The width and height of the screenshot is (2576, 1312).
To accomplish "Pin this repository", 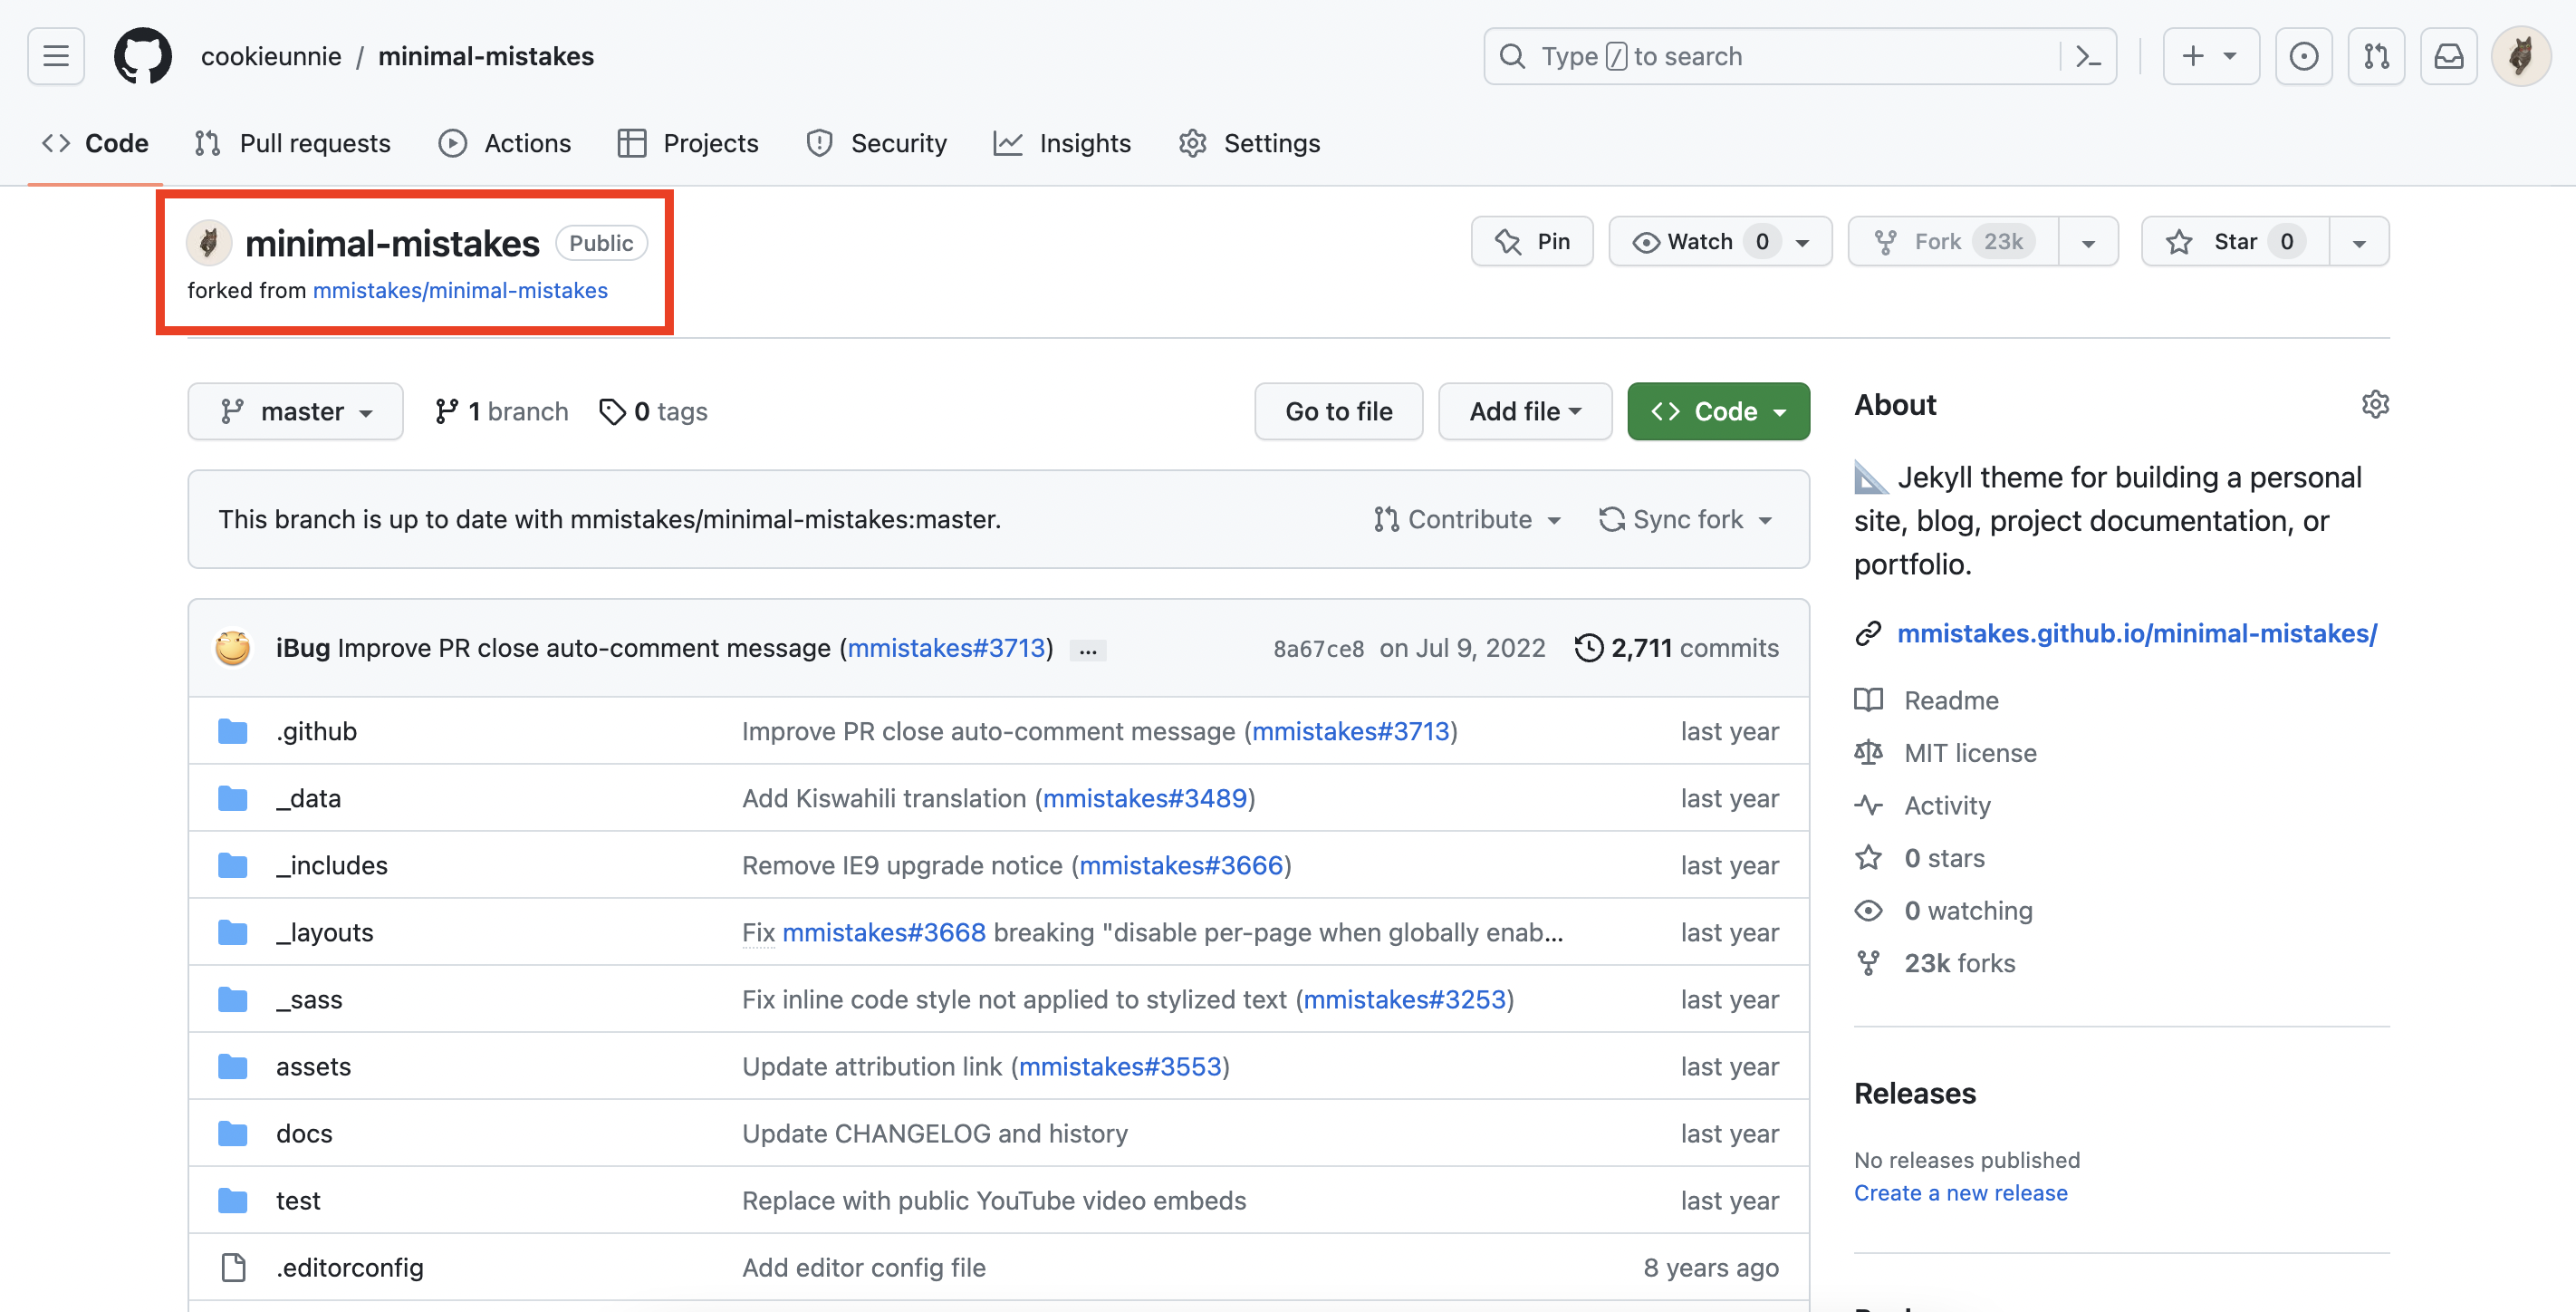I will (1532, 241).
